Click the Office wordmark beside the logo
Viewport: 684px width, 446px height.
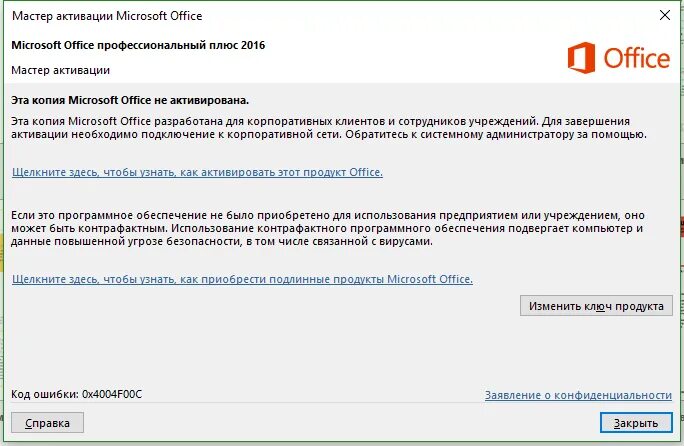pyautogui.click(x=636, y=58)
